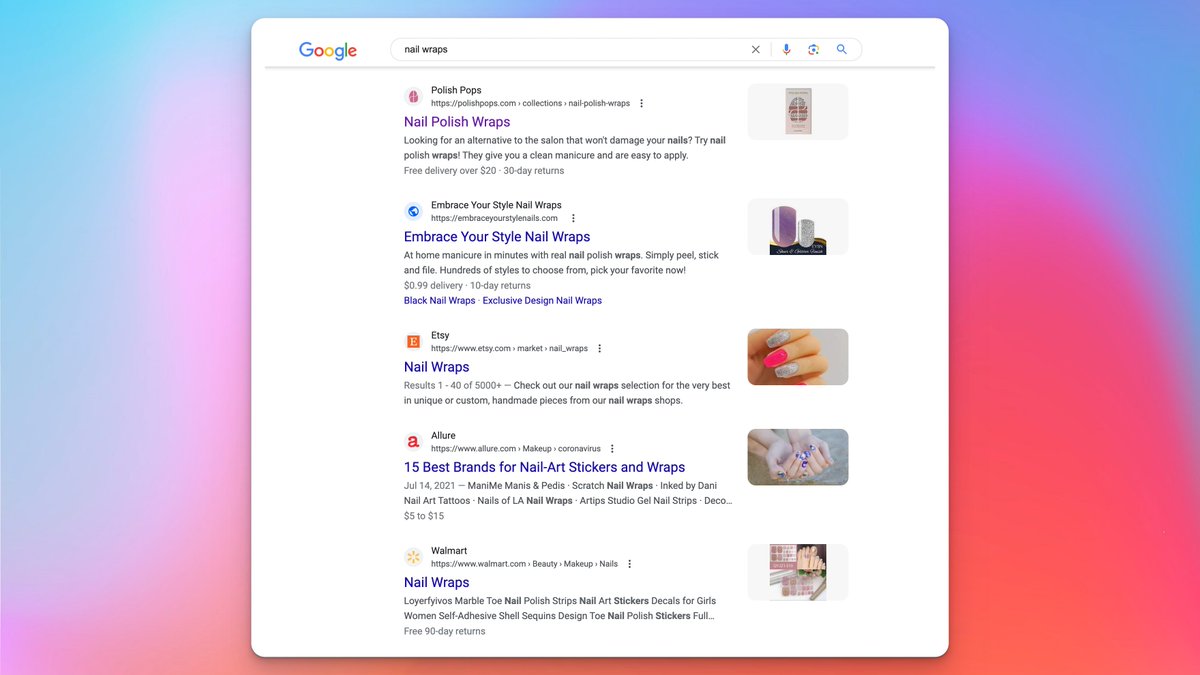The height and width of the screenshot is (675, 1200).
Task: Click the Embrace Your Style globe favicon
Action: point(413,212)
